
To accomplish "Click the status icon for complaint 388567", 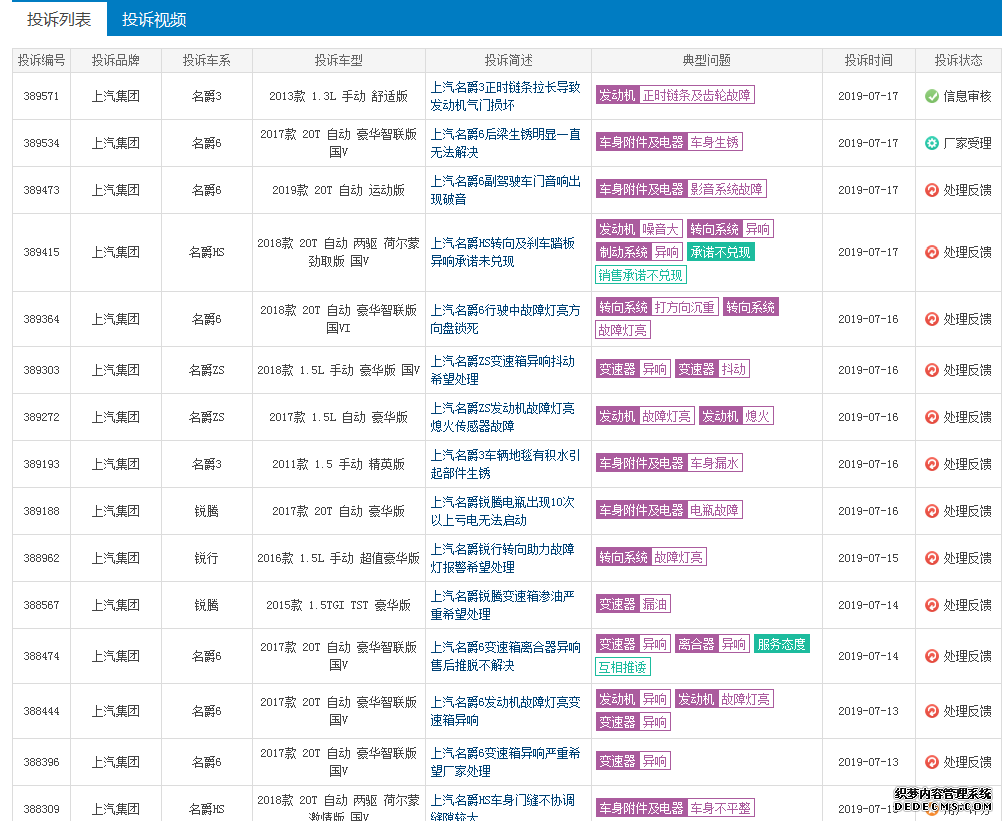I will 932,605.
